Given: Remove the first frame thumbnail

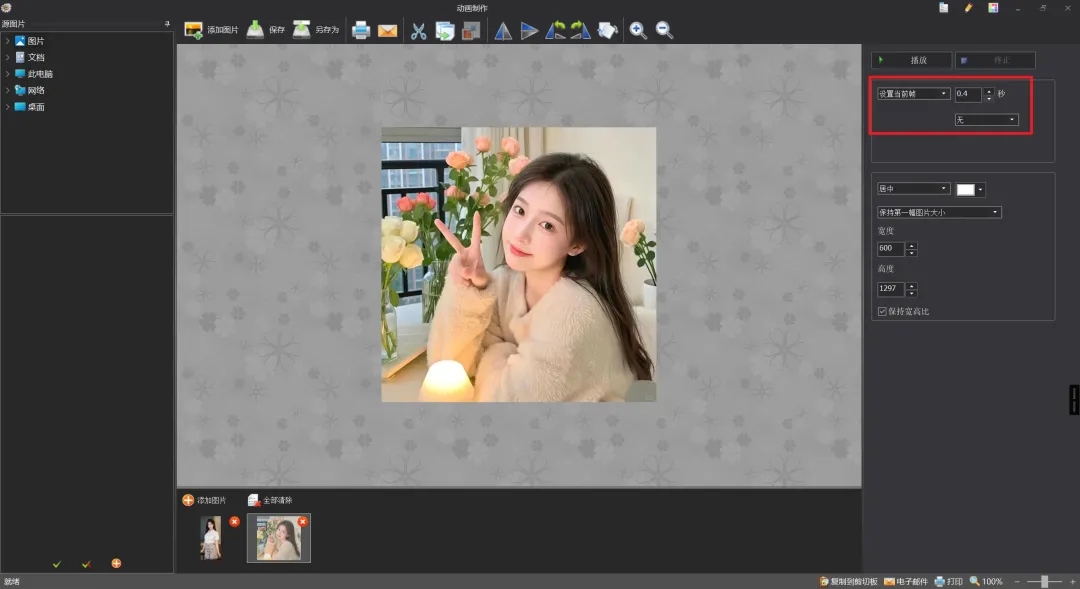Looking at the screenshot, I should coord(234,521).
